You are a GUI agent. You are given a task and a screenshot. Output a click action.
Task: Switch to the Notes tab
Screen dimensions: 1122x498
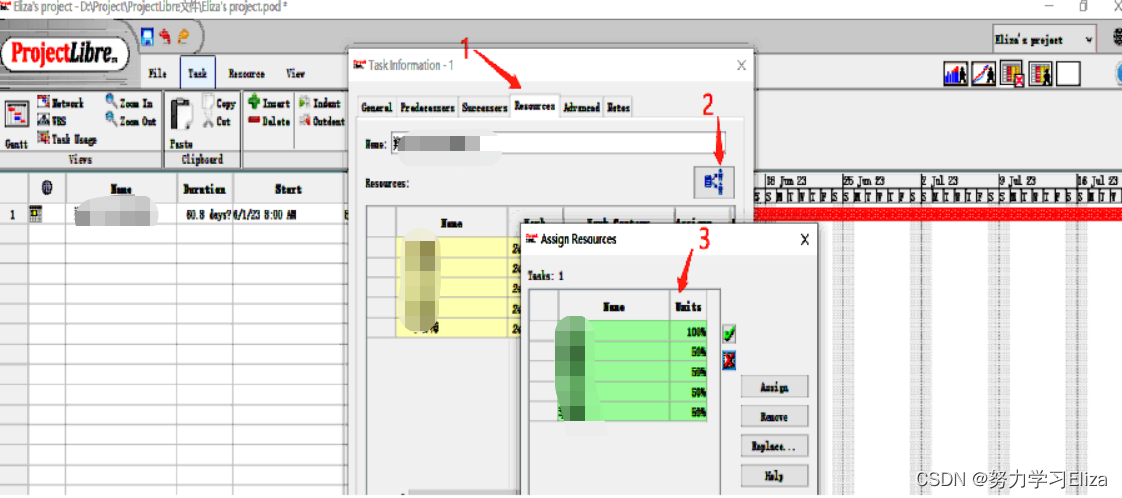click(619, 107)
